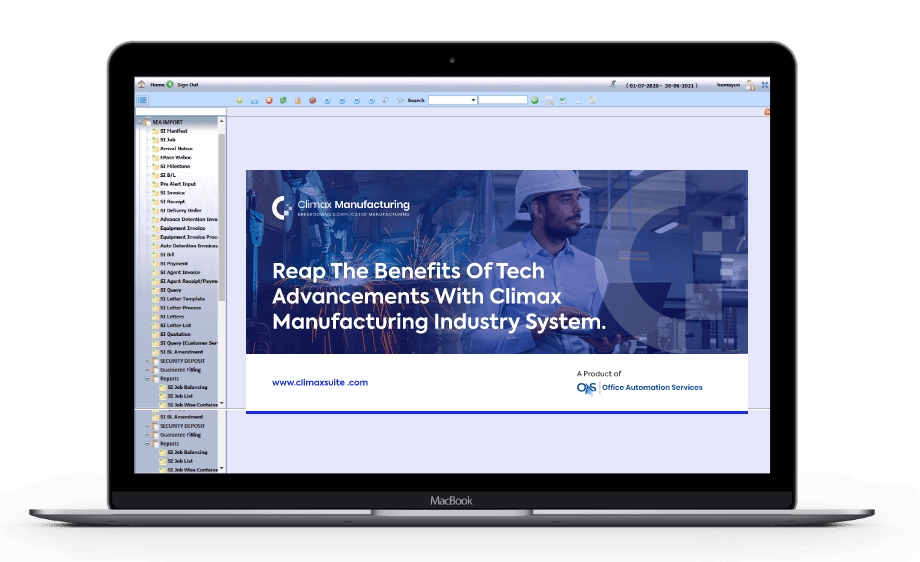Click the lower tree scrollbar down arrow
This screenshot has width=920, height=562.
(x=221, y=469)
